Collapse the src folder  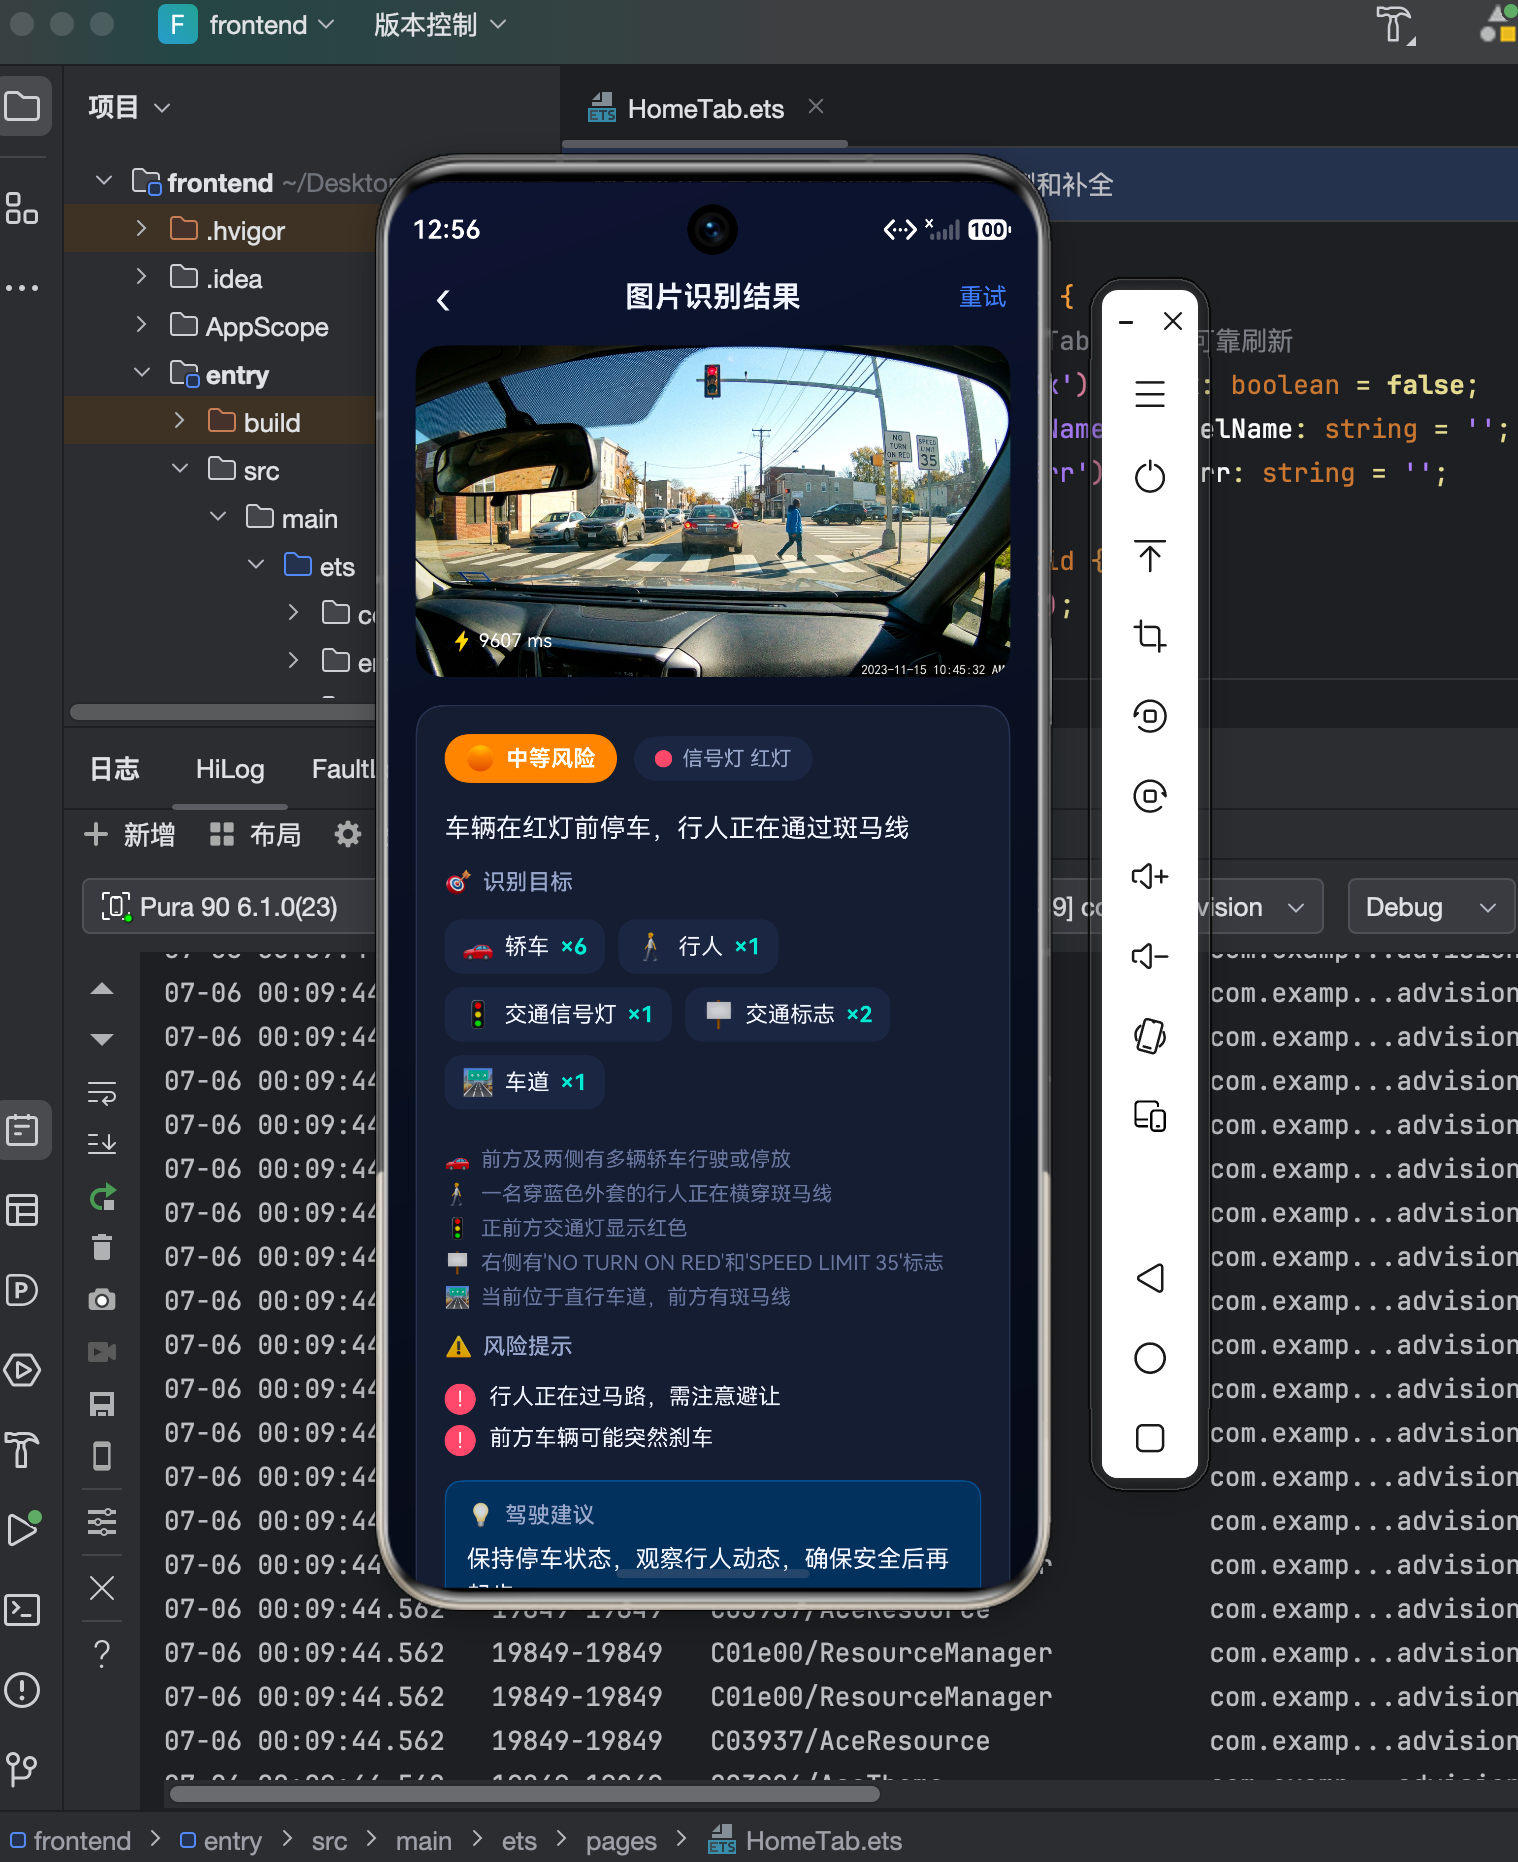coord(179,469)
